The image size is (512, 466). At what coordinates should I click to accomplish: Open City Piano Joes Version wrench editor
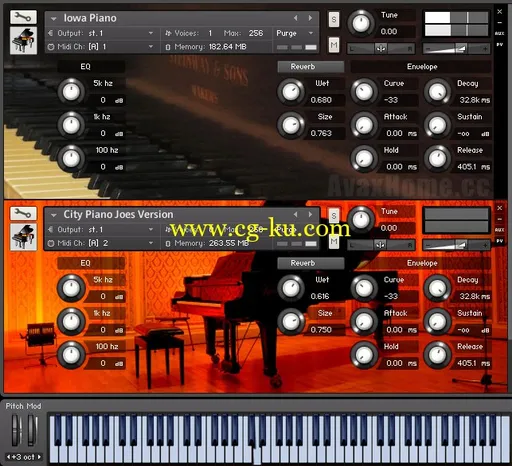tap(23, 213)
